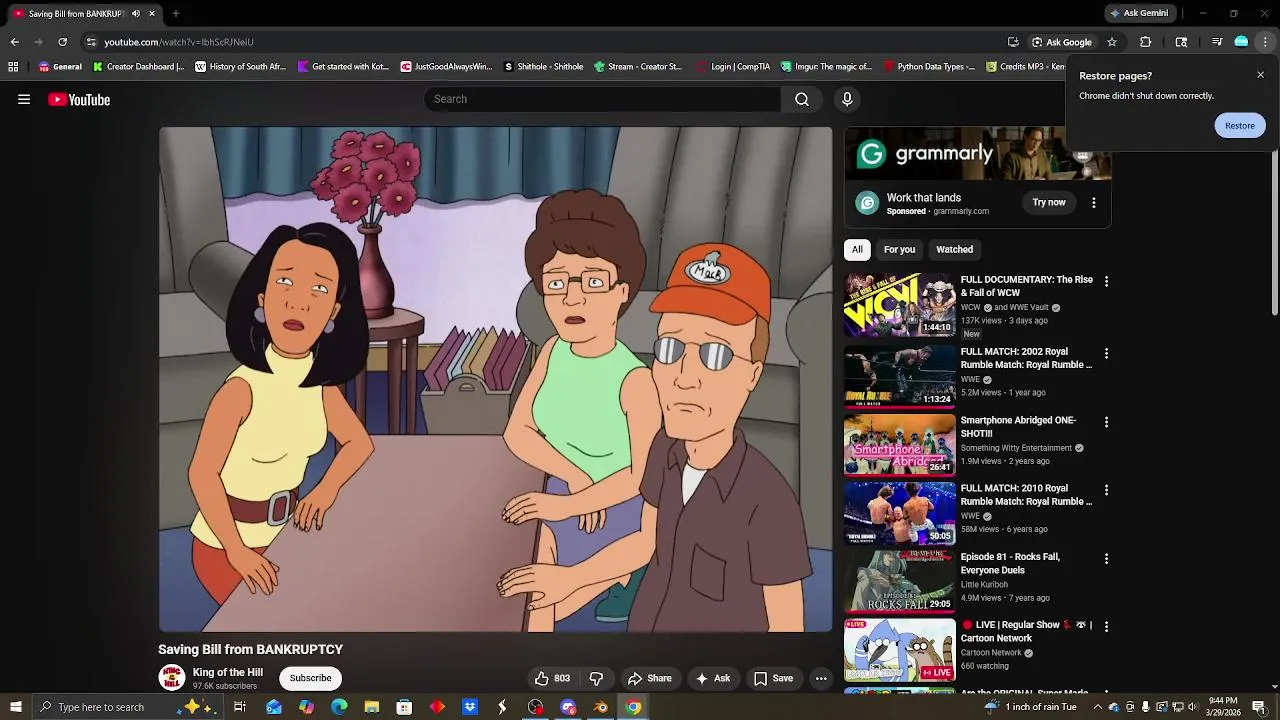Click the Ask Google button
This screenshot has height=720, width=1280.
[x=1062, y=42]
